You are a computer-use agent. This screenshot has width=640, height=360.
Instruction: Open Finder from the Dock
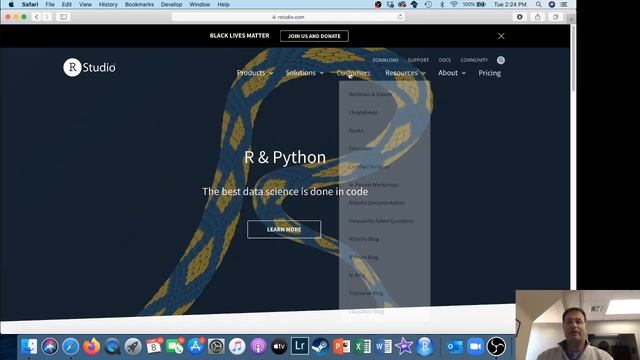(x=29, y=347)
